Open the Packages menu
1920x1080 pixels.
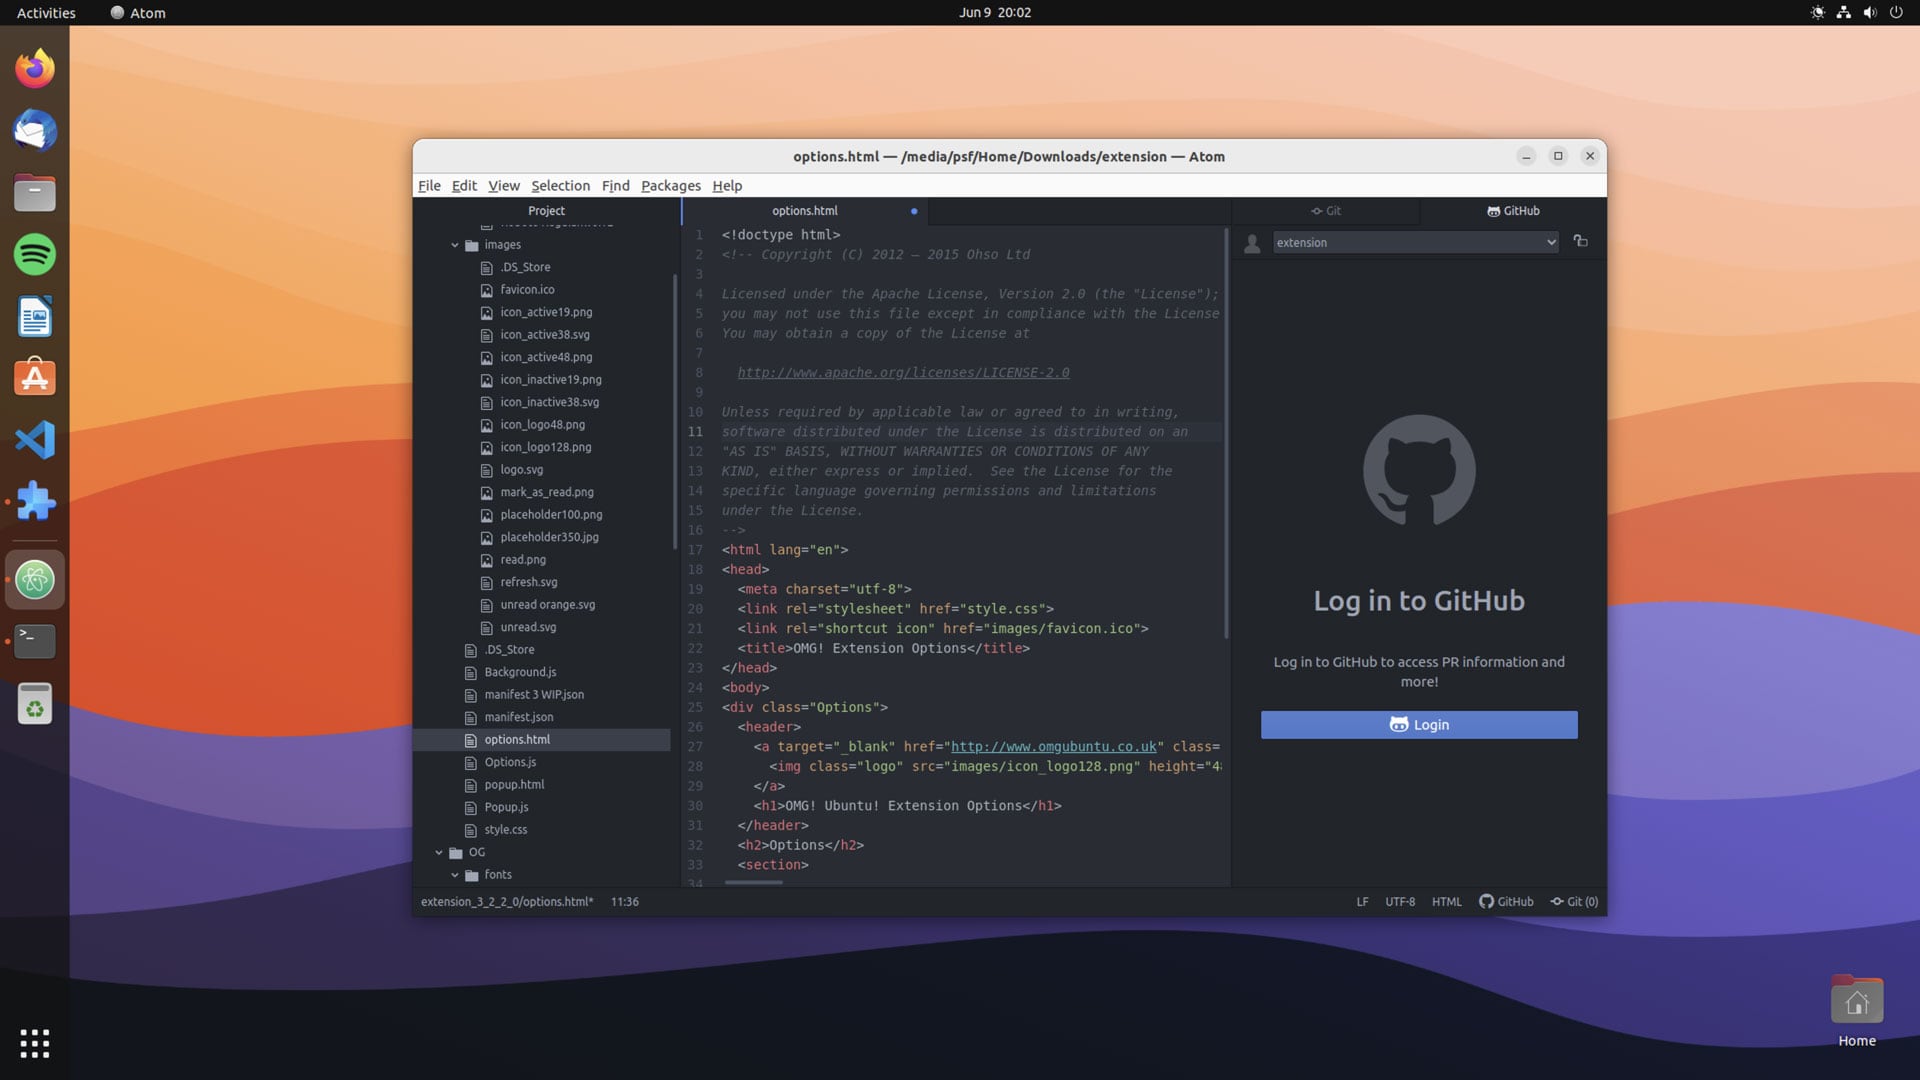tap(670, 186)
